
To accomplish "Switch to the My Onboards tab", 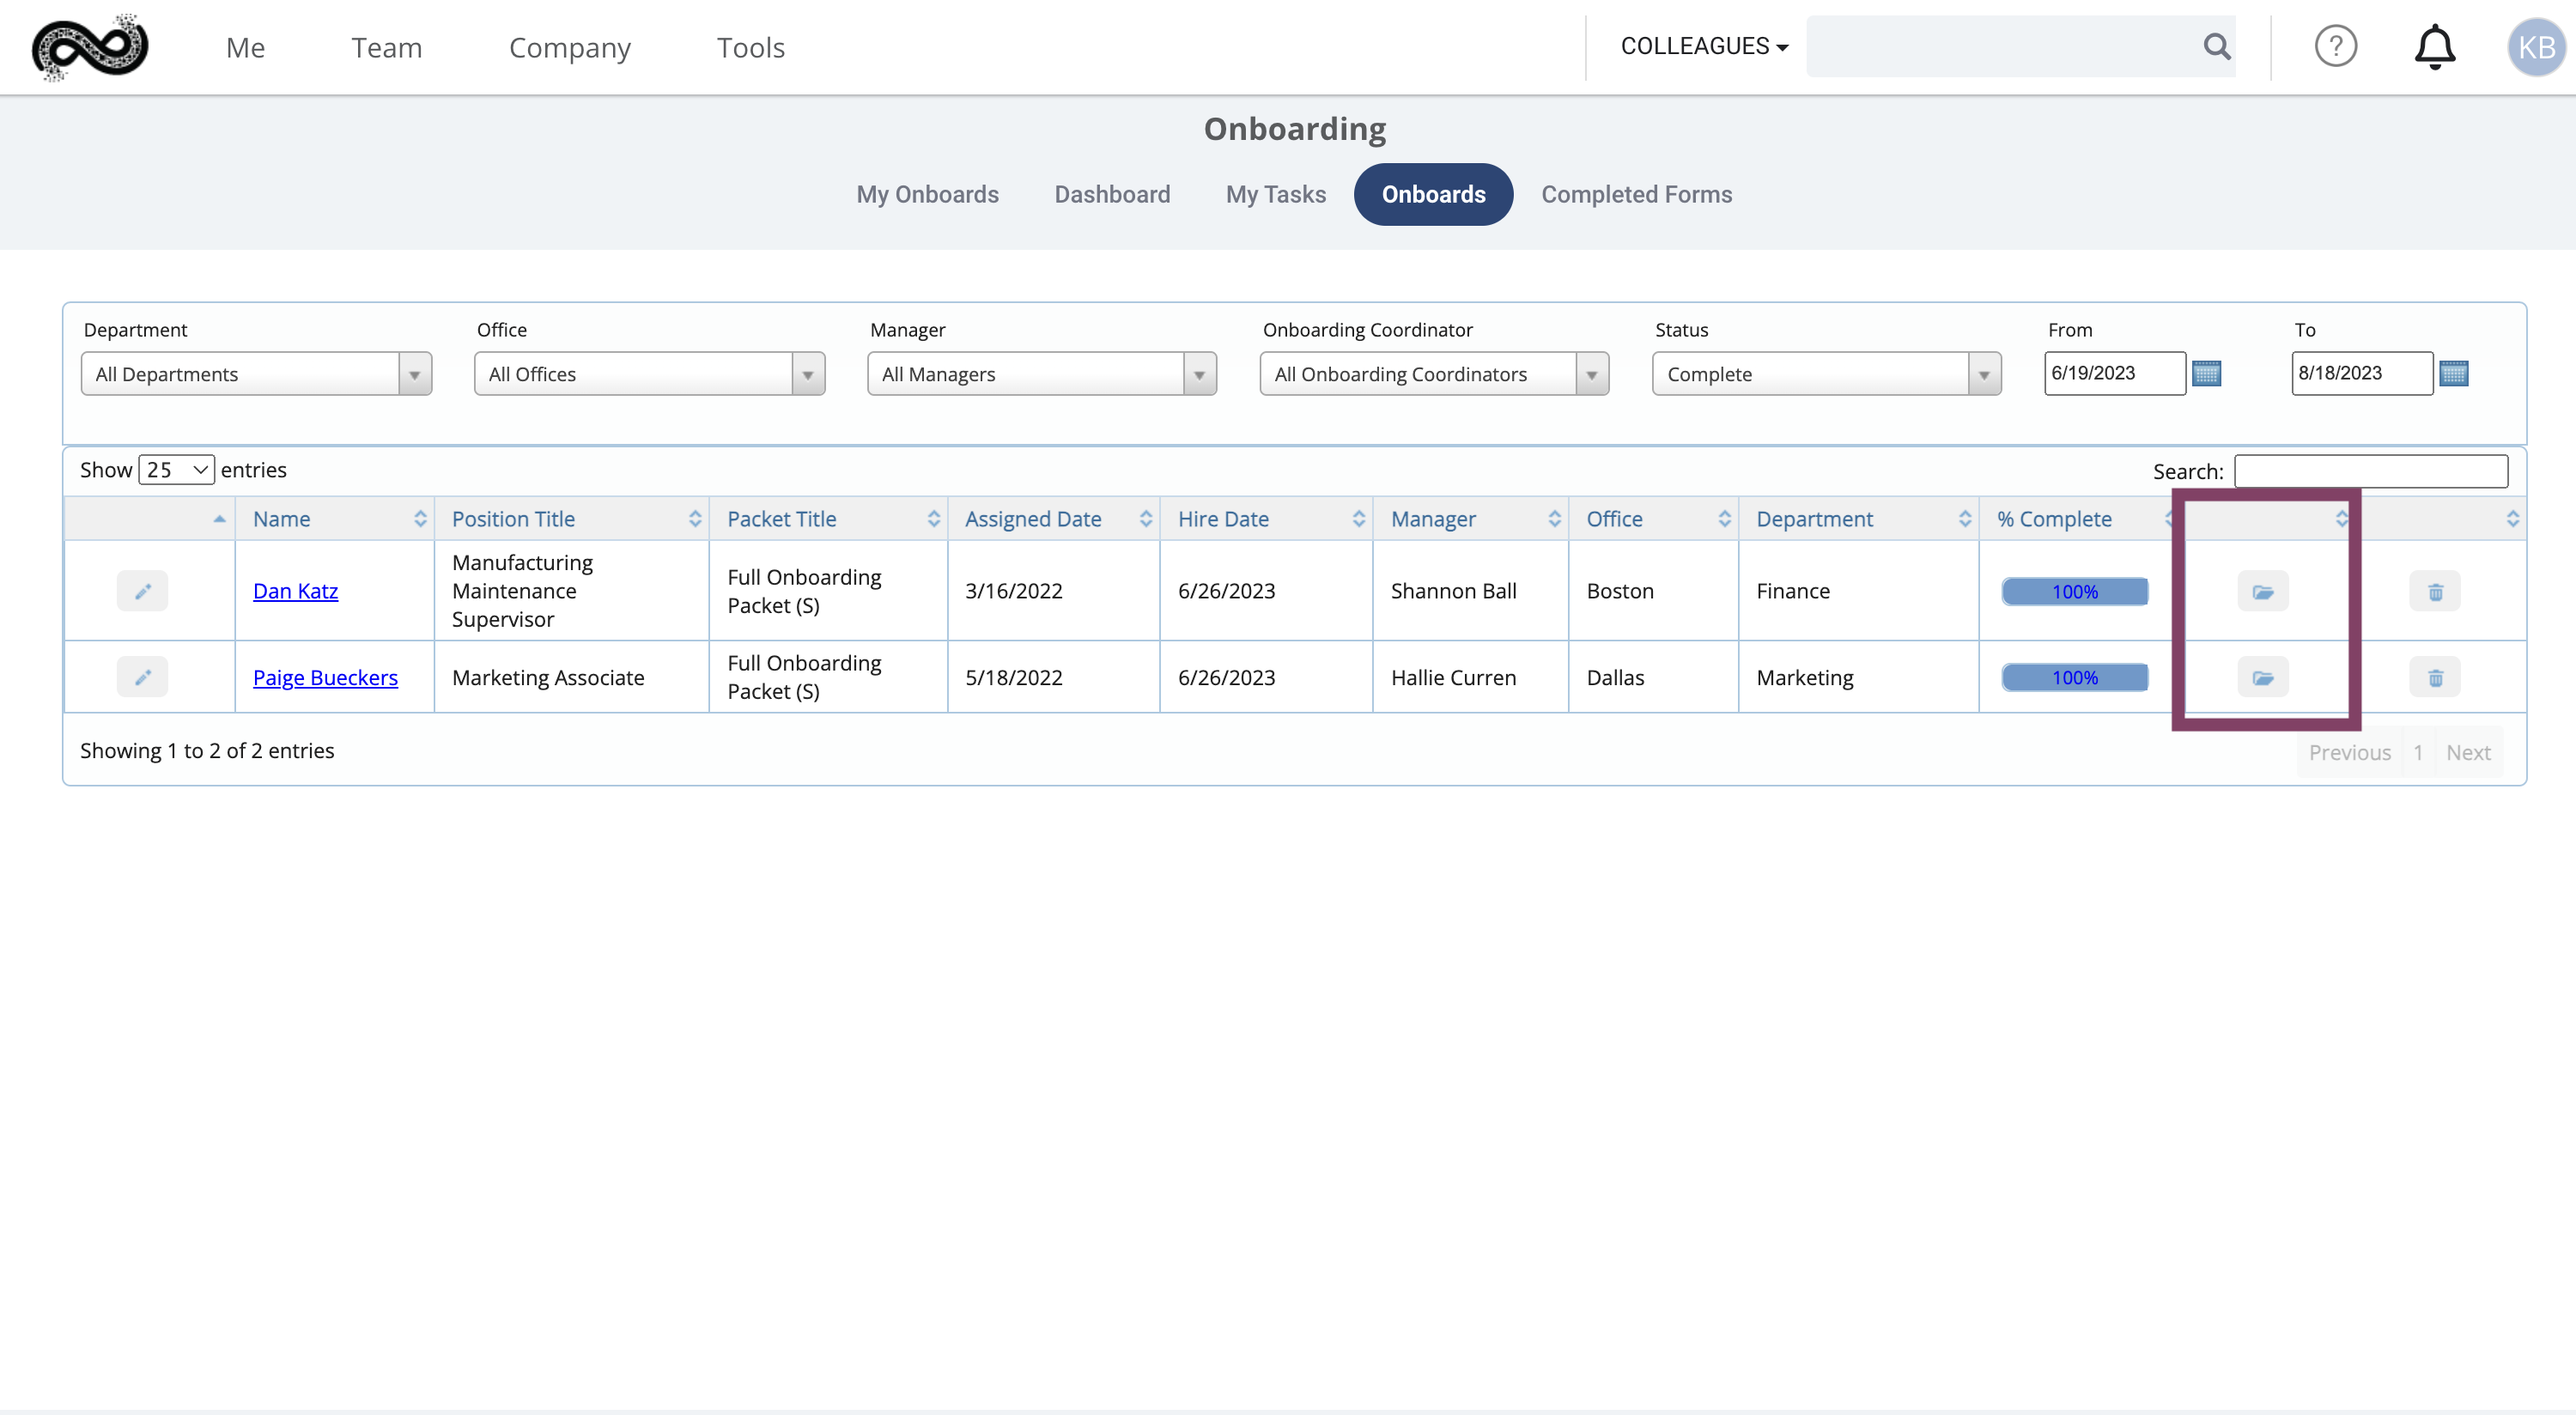I will coord(927,194).
